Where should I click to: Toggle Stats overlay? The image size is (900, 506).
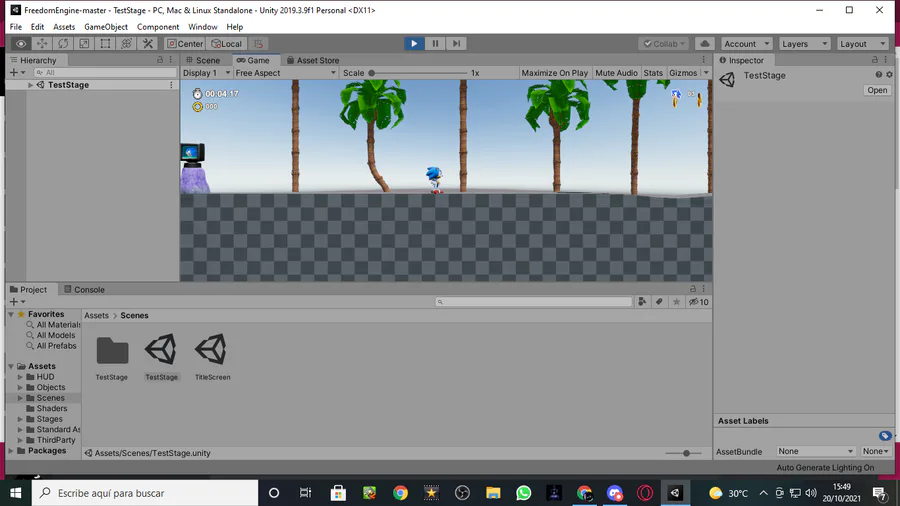point(653,73)
